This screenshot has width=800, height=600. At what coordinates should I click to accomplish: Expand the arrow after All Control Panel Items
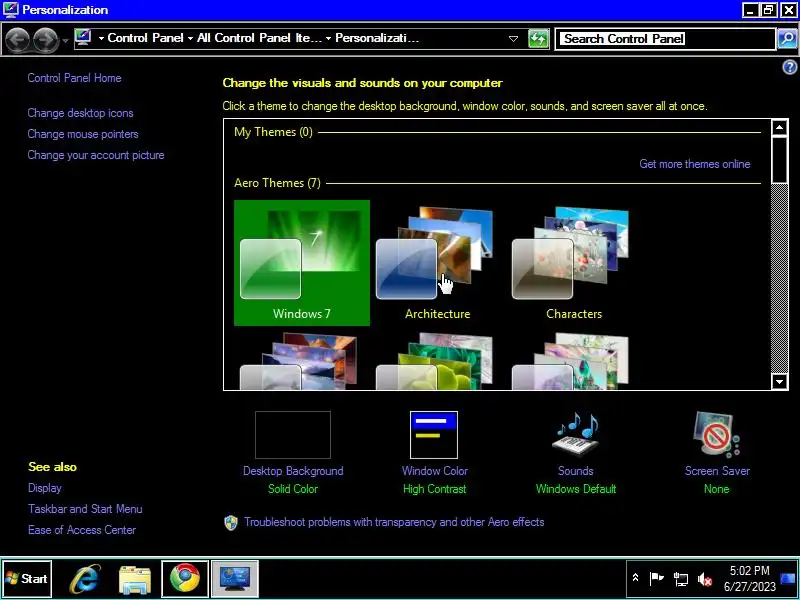click(328, 38)
